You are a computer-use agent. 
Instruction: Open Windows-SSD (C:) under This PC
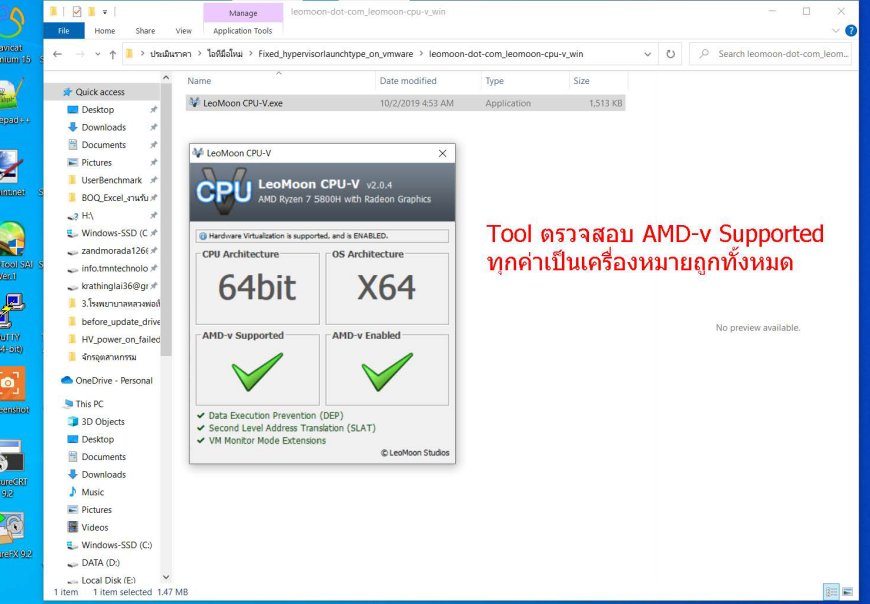(x=117, y=545)
